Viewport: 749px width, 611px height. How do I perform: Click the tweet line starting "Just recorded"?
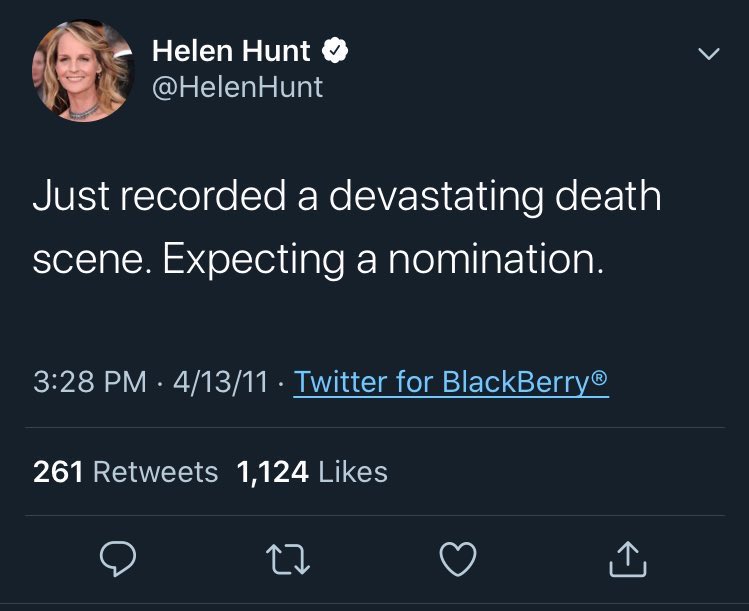point(346,196)
